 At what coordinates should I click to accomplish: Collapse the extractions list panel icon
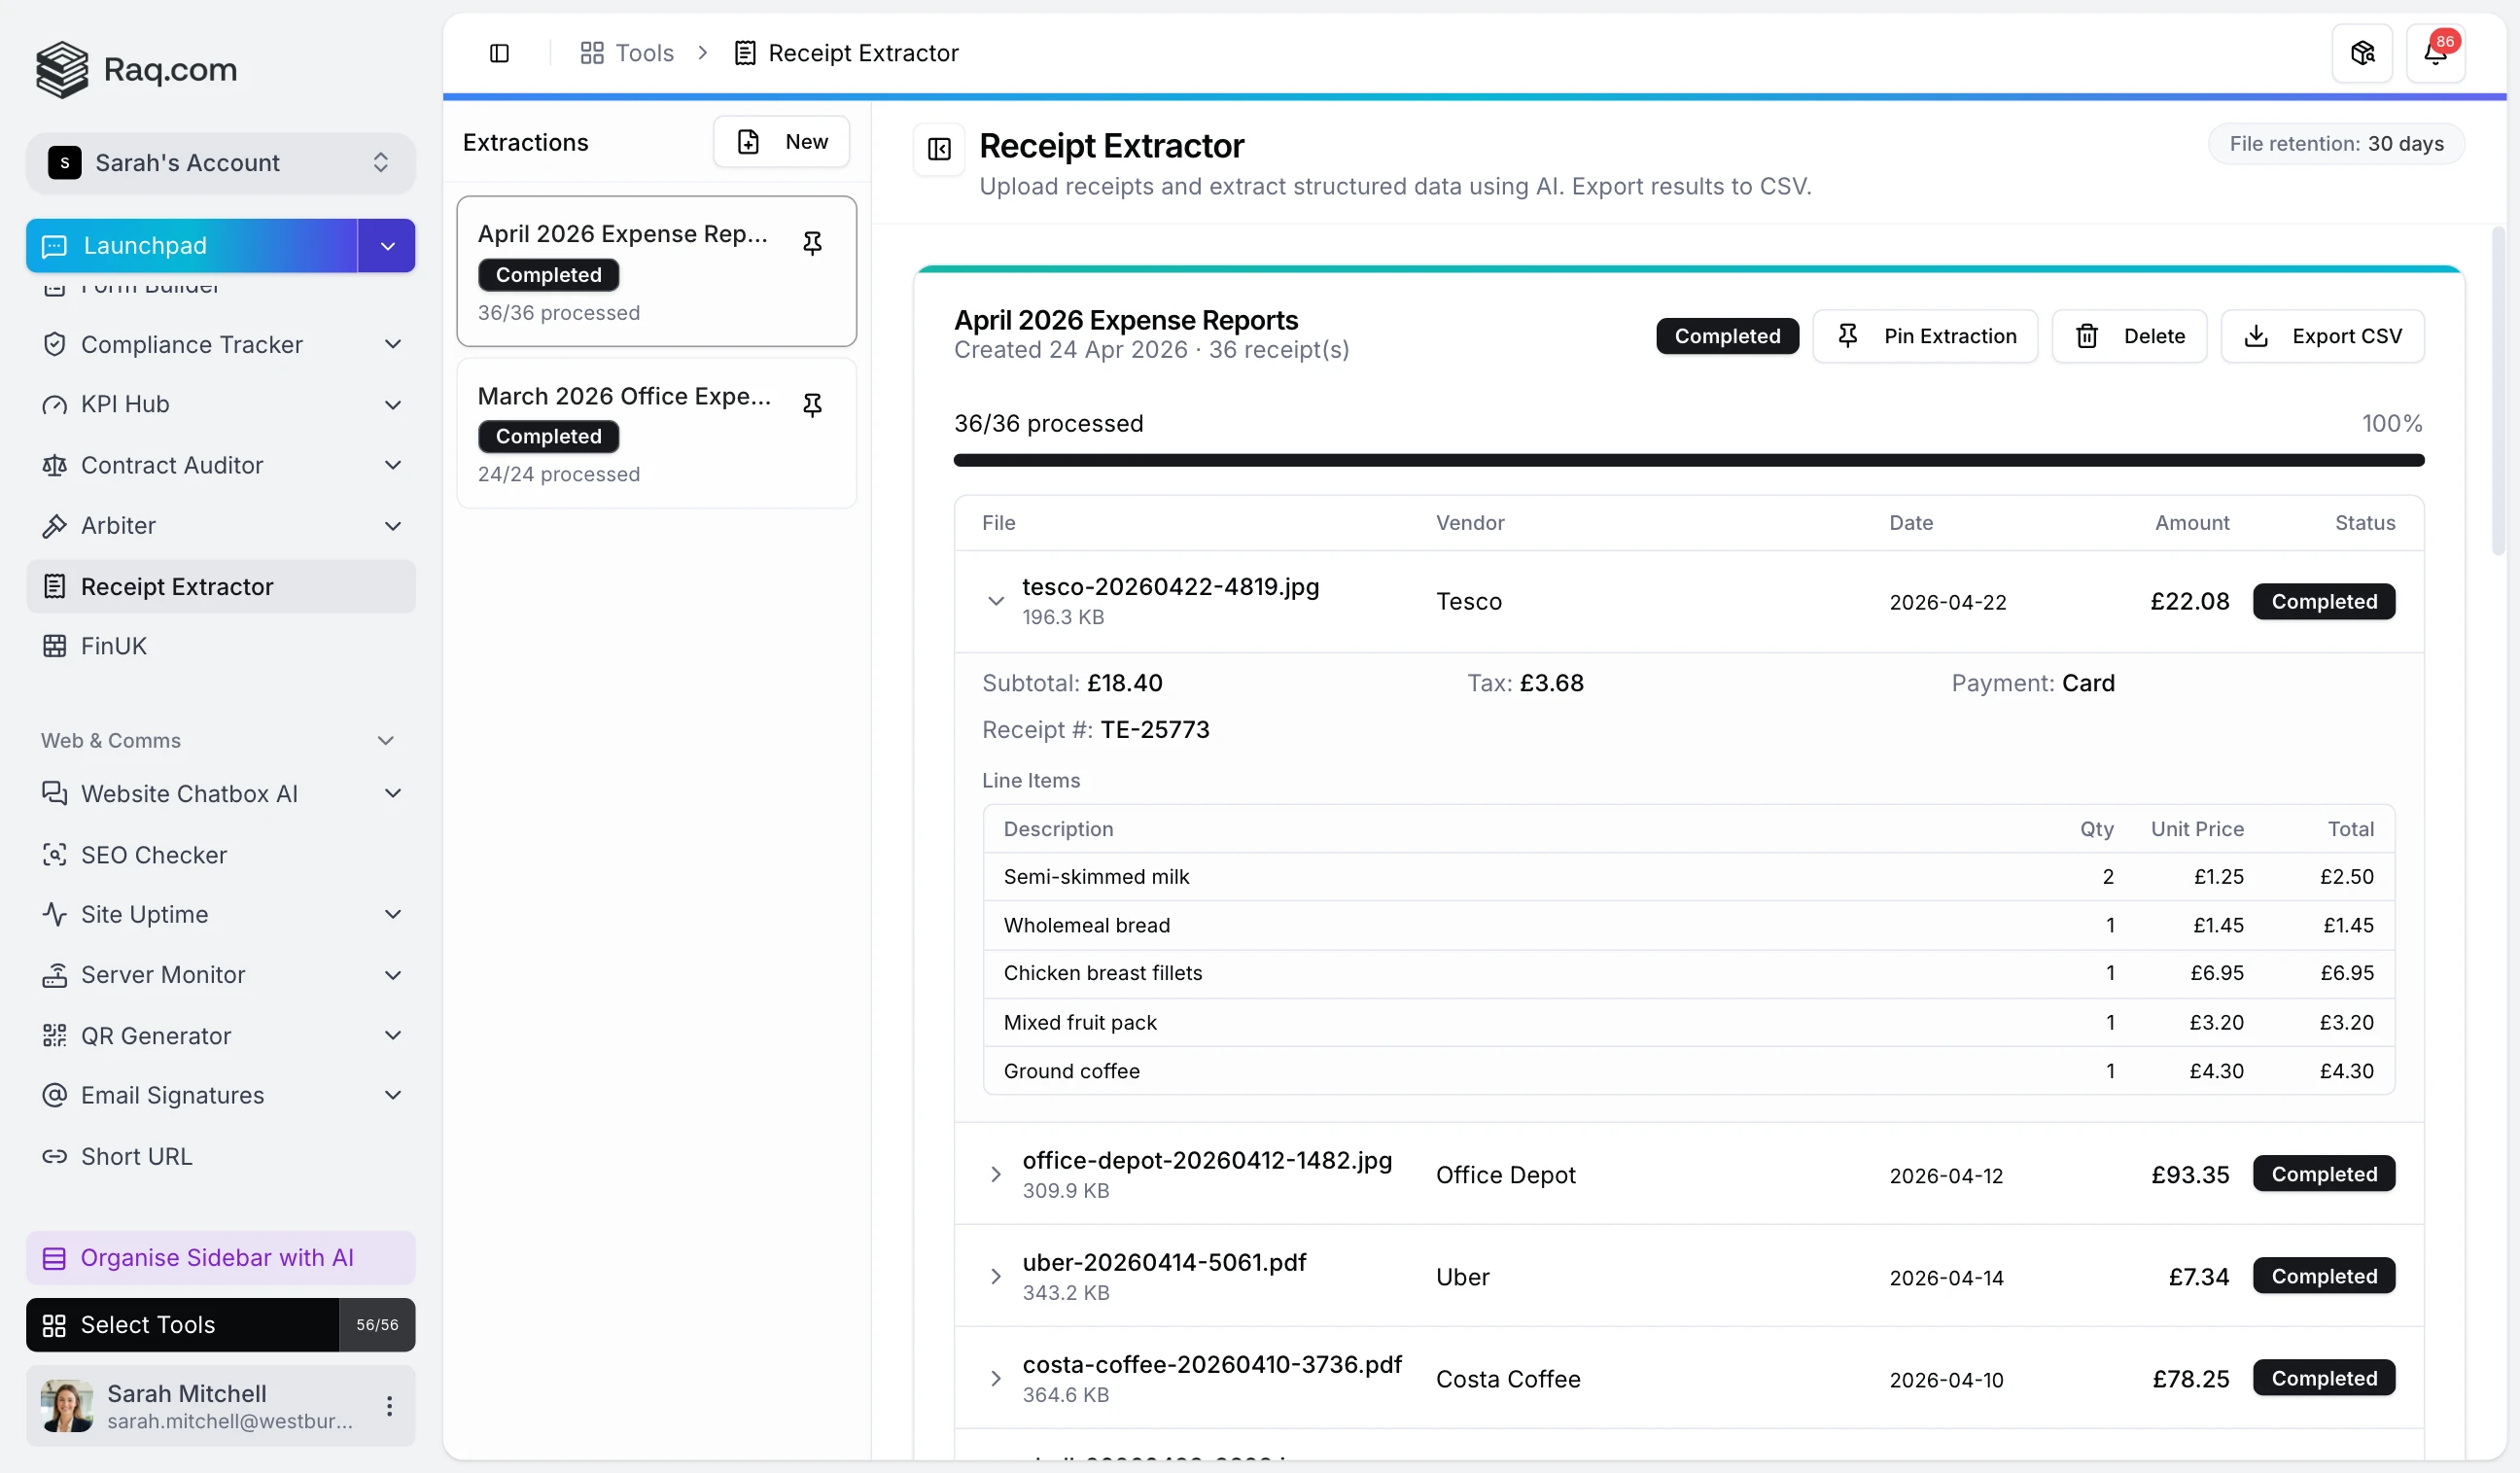coord(938,149)
